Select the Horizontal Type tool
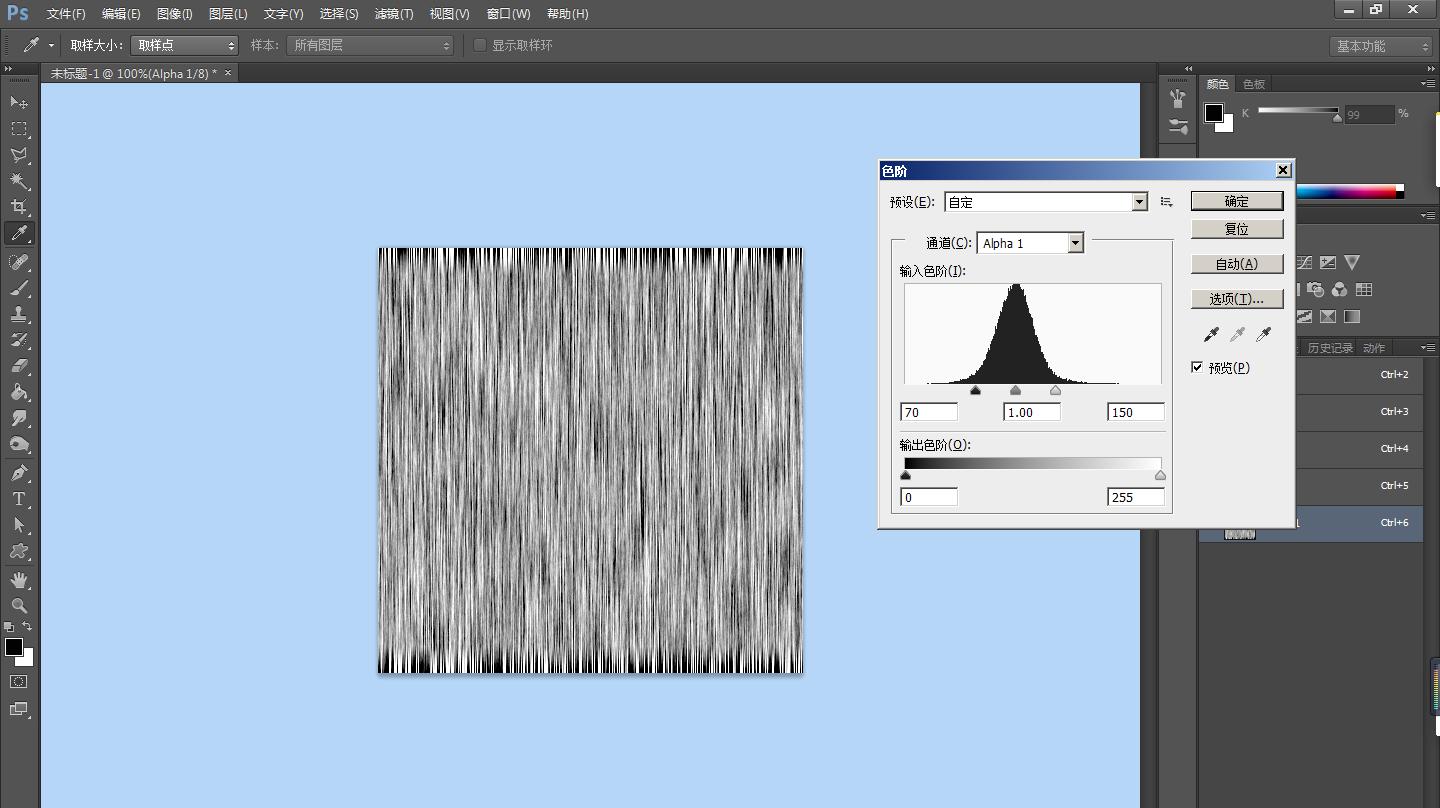Image resolution: width=1440 pixels, height=808 pixels. tap(19, 499)
